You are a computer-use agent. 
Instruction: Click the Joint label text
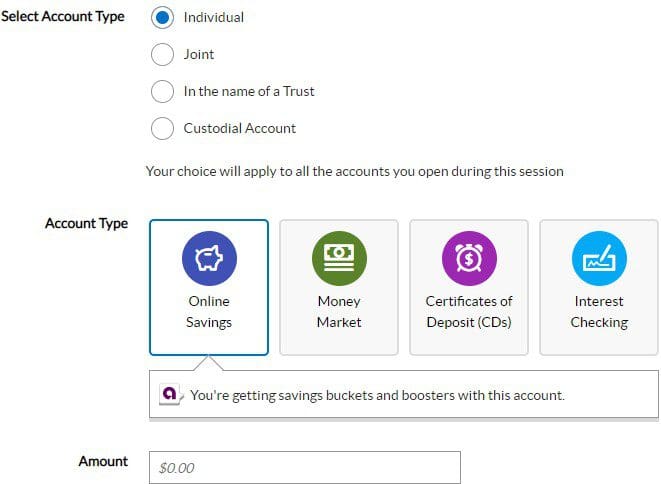pos(199,54)
